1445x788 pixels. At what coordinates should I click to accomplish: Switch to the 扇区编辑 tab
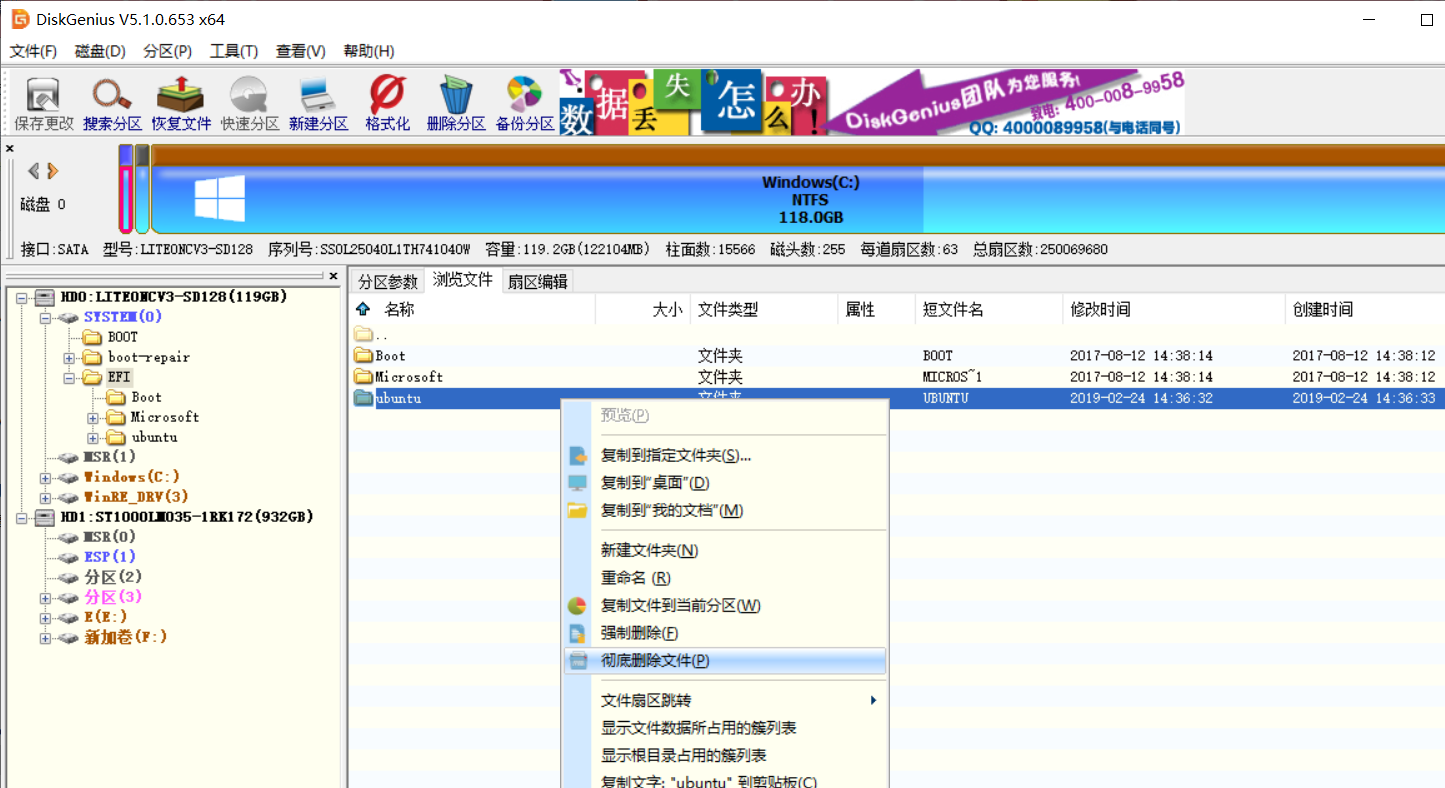539,280
